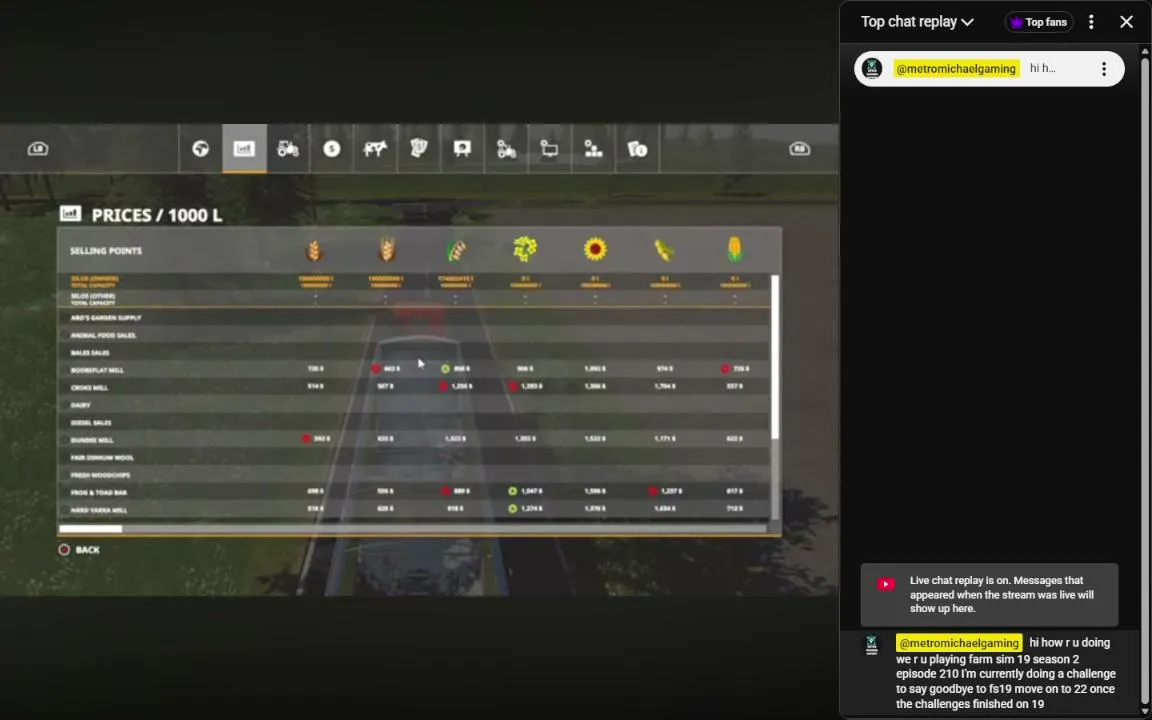Click Frog & Toad Bar green-marked canola price
The height and width of the screenshot is (720, 1152).
coord(525,491)
